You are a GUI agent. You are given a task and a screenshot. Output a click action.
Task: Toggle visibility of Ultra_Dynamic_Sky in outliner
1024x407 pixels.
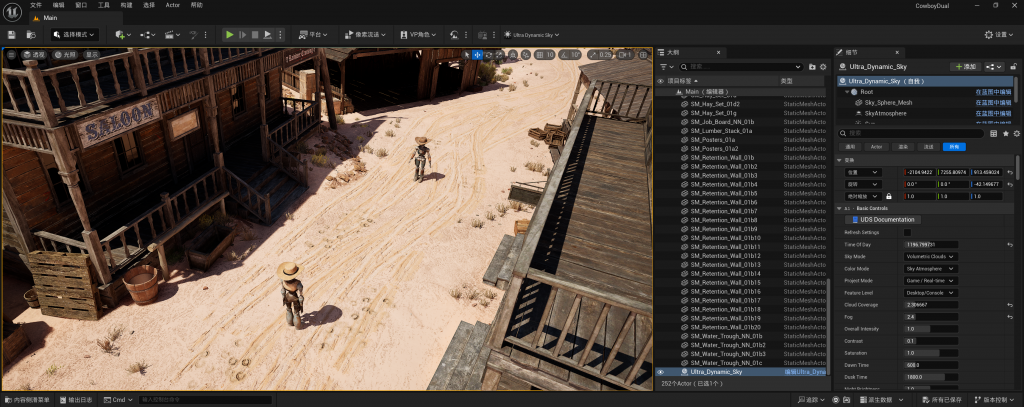click(x=660, y=371)
